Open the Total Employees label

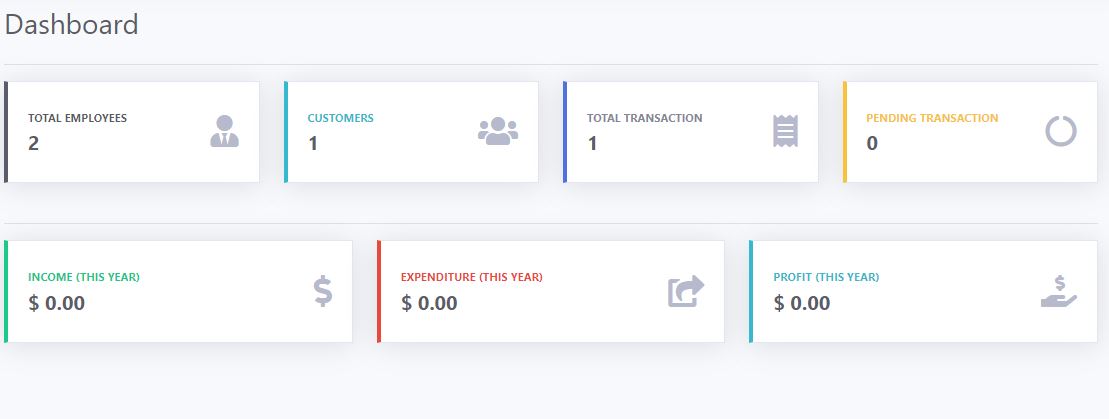click(77, 118)
